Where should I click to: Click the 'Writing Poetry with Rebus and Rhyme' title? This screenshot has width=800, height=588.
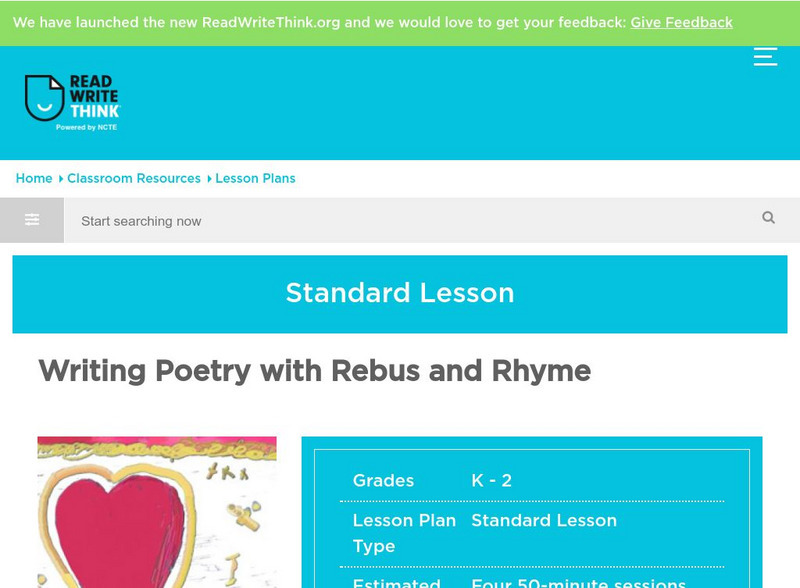tap(314, 371)
